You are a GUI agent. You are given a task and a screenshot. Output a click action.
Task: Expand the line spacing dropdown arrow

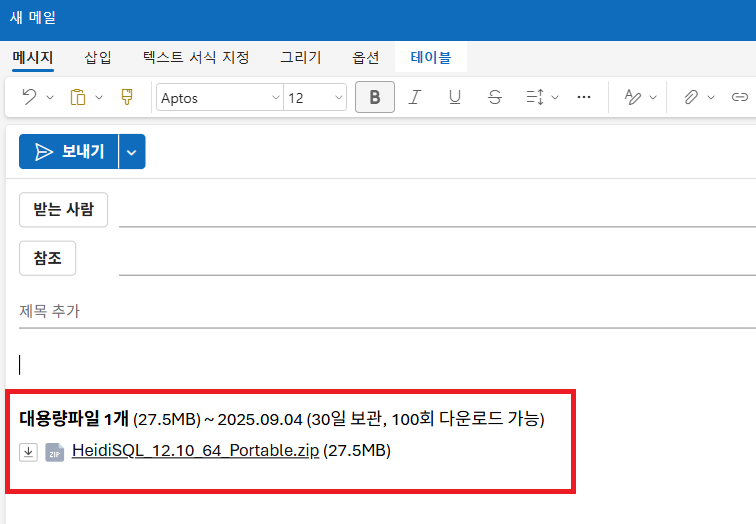click(x=555, y=97)
